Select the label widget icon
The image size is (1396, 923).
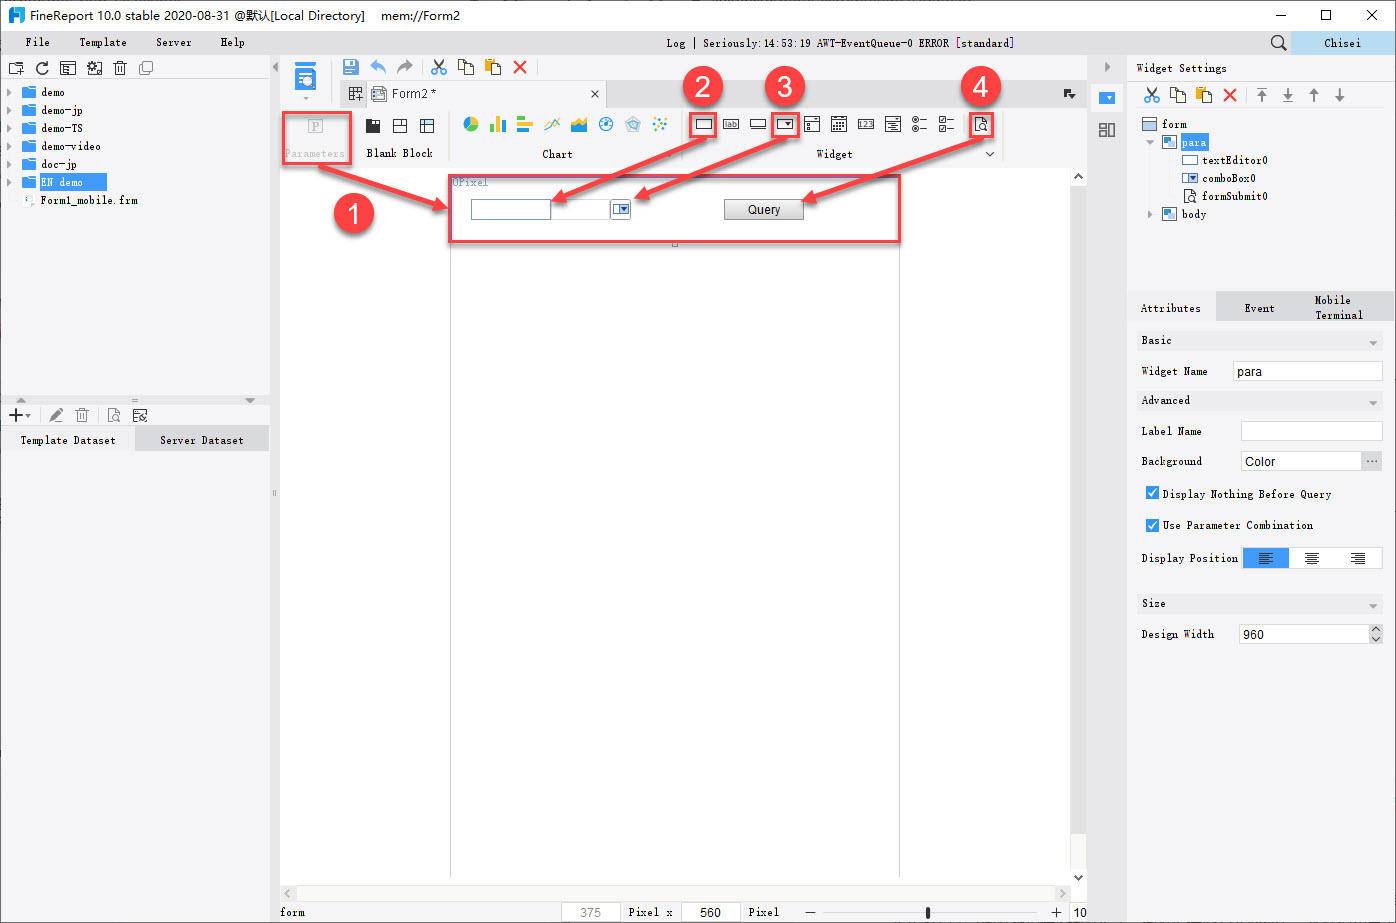coord(731,124)
